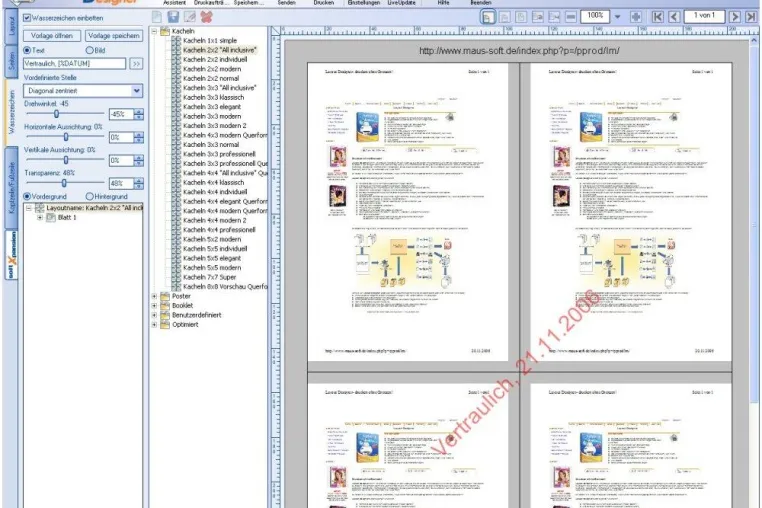The height and width of the screenshot is (508, 762).
Task: Open the Einstellungen menu
Action: pyautogui.click(x=364, y=2)
